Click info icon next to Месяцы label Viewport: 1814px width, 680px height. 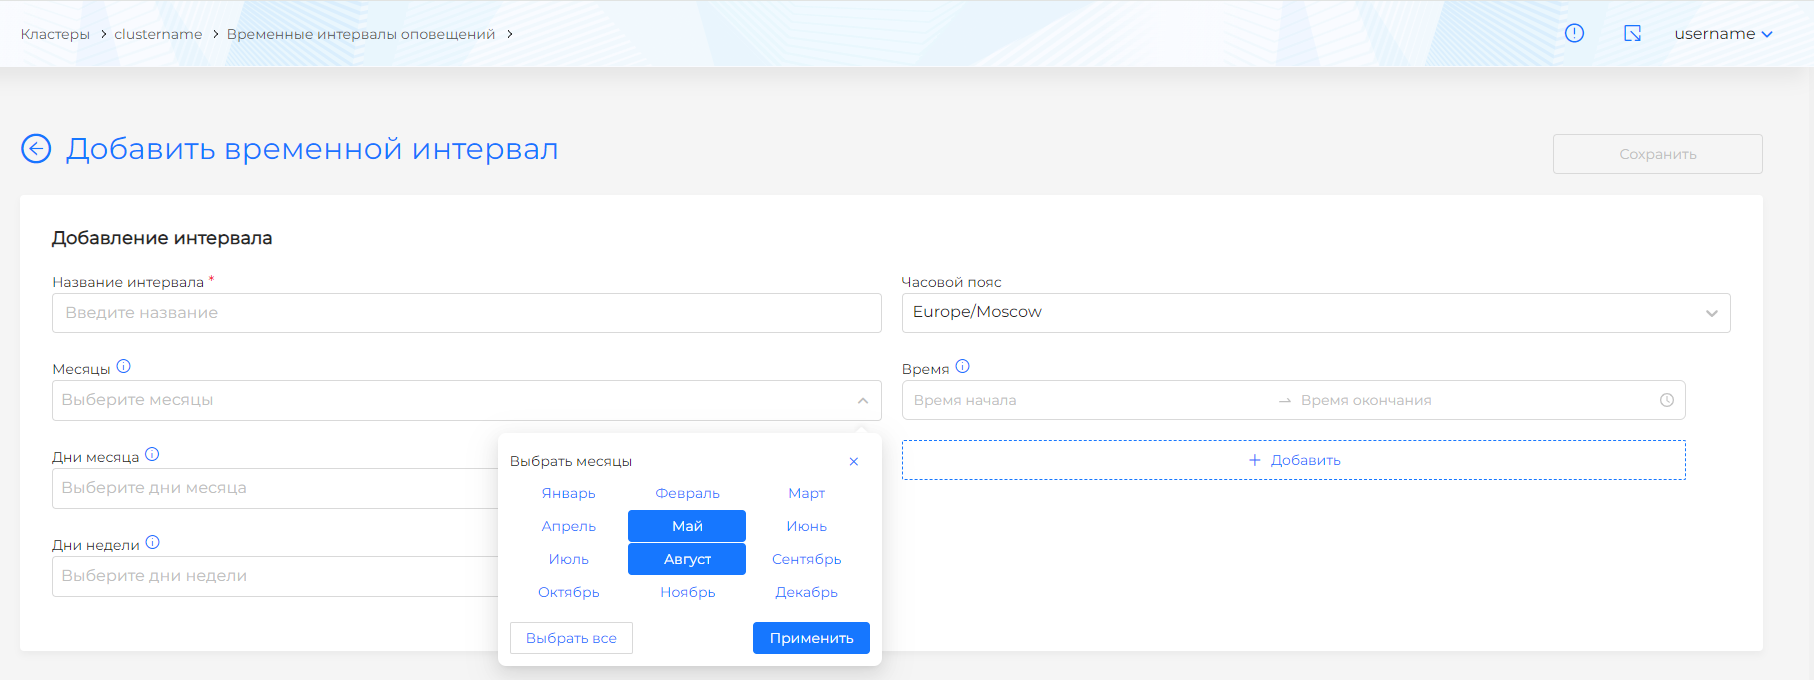click(124, 367)
